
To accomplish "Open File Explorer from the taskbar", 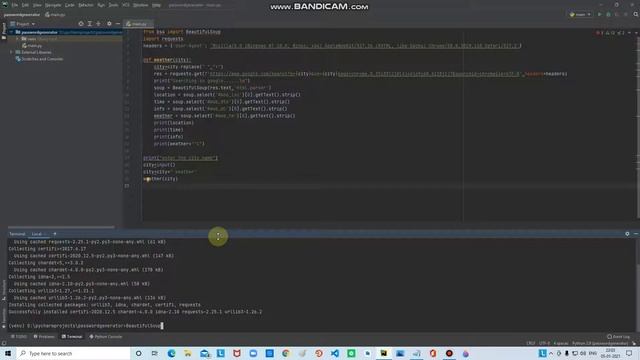I will [x=187, y=353].
